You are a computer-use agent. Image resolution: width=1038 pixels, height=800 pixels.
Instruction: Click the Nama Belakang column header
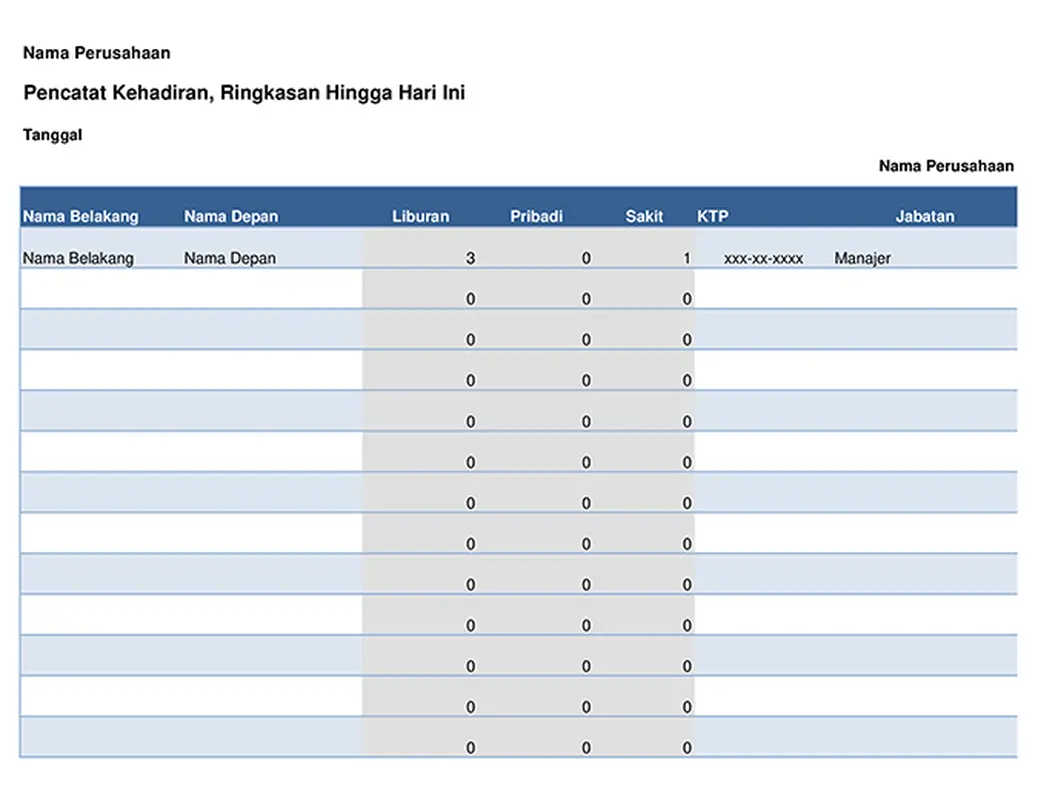pyautogui.click(x=81, y=216)
